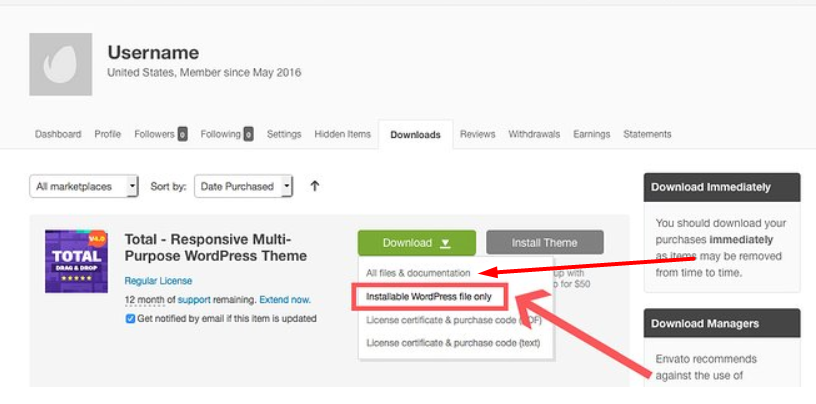Click the green Download button
Viewport: 816px width, 404px height.
click(417, 243)
